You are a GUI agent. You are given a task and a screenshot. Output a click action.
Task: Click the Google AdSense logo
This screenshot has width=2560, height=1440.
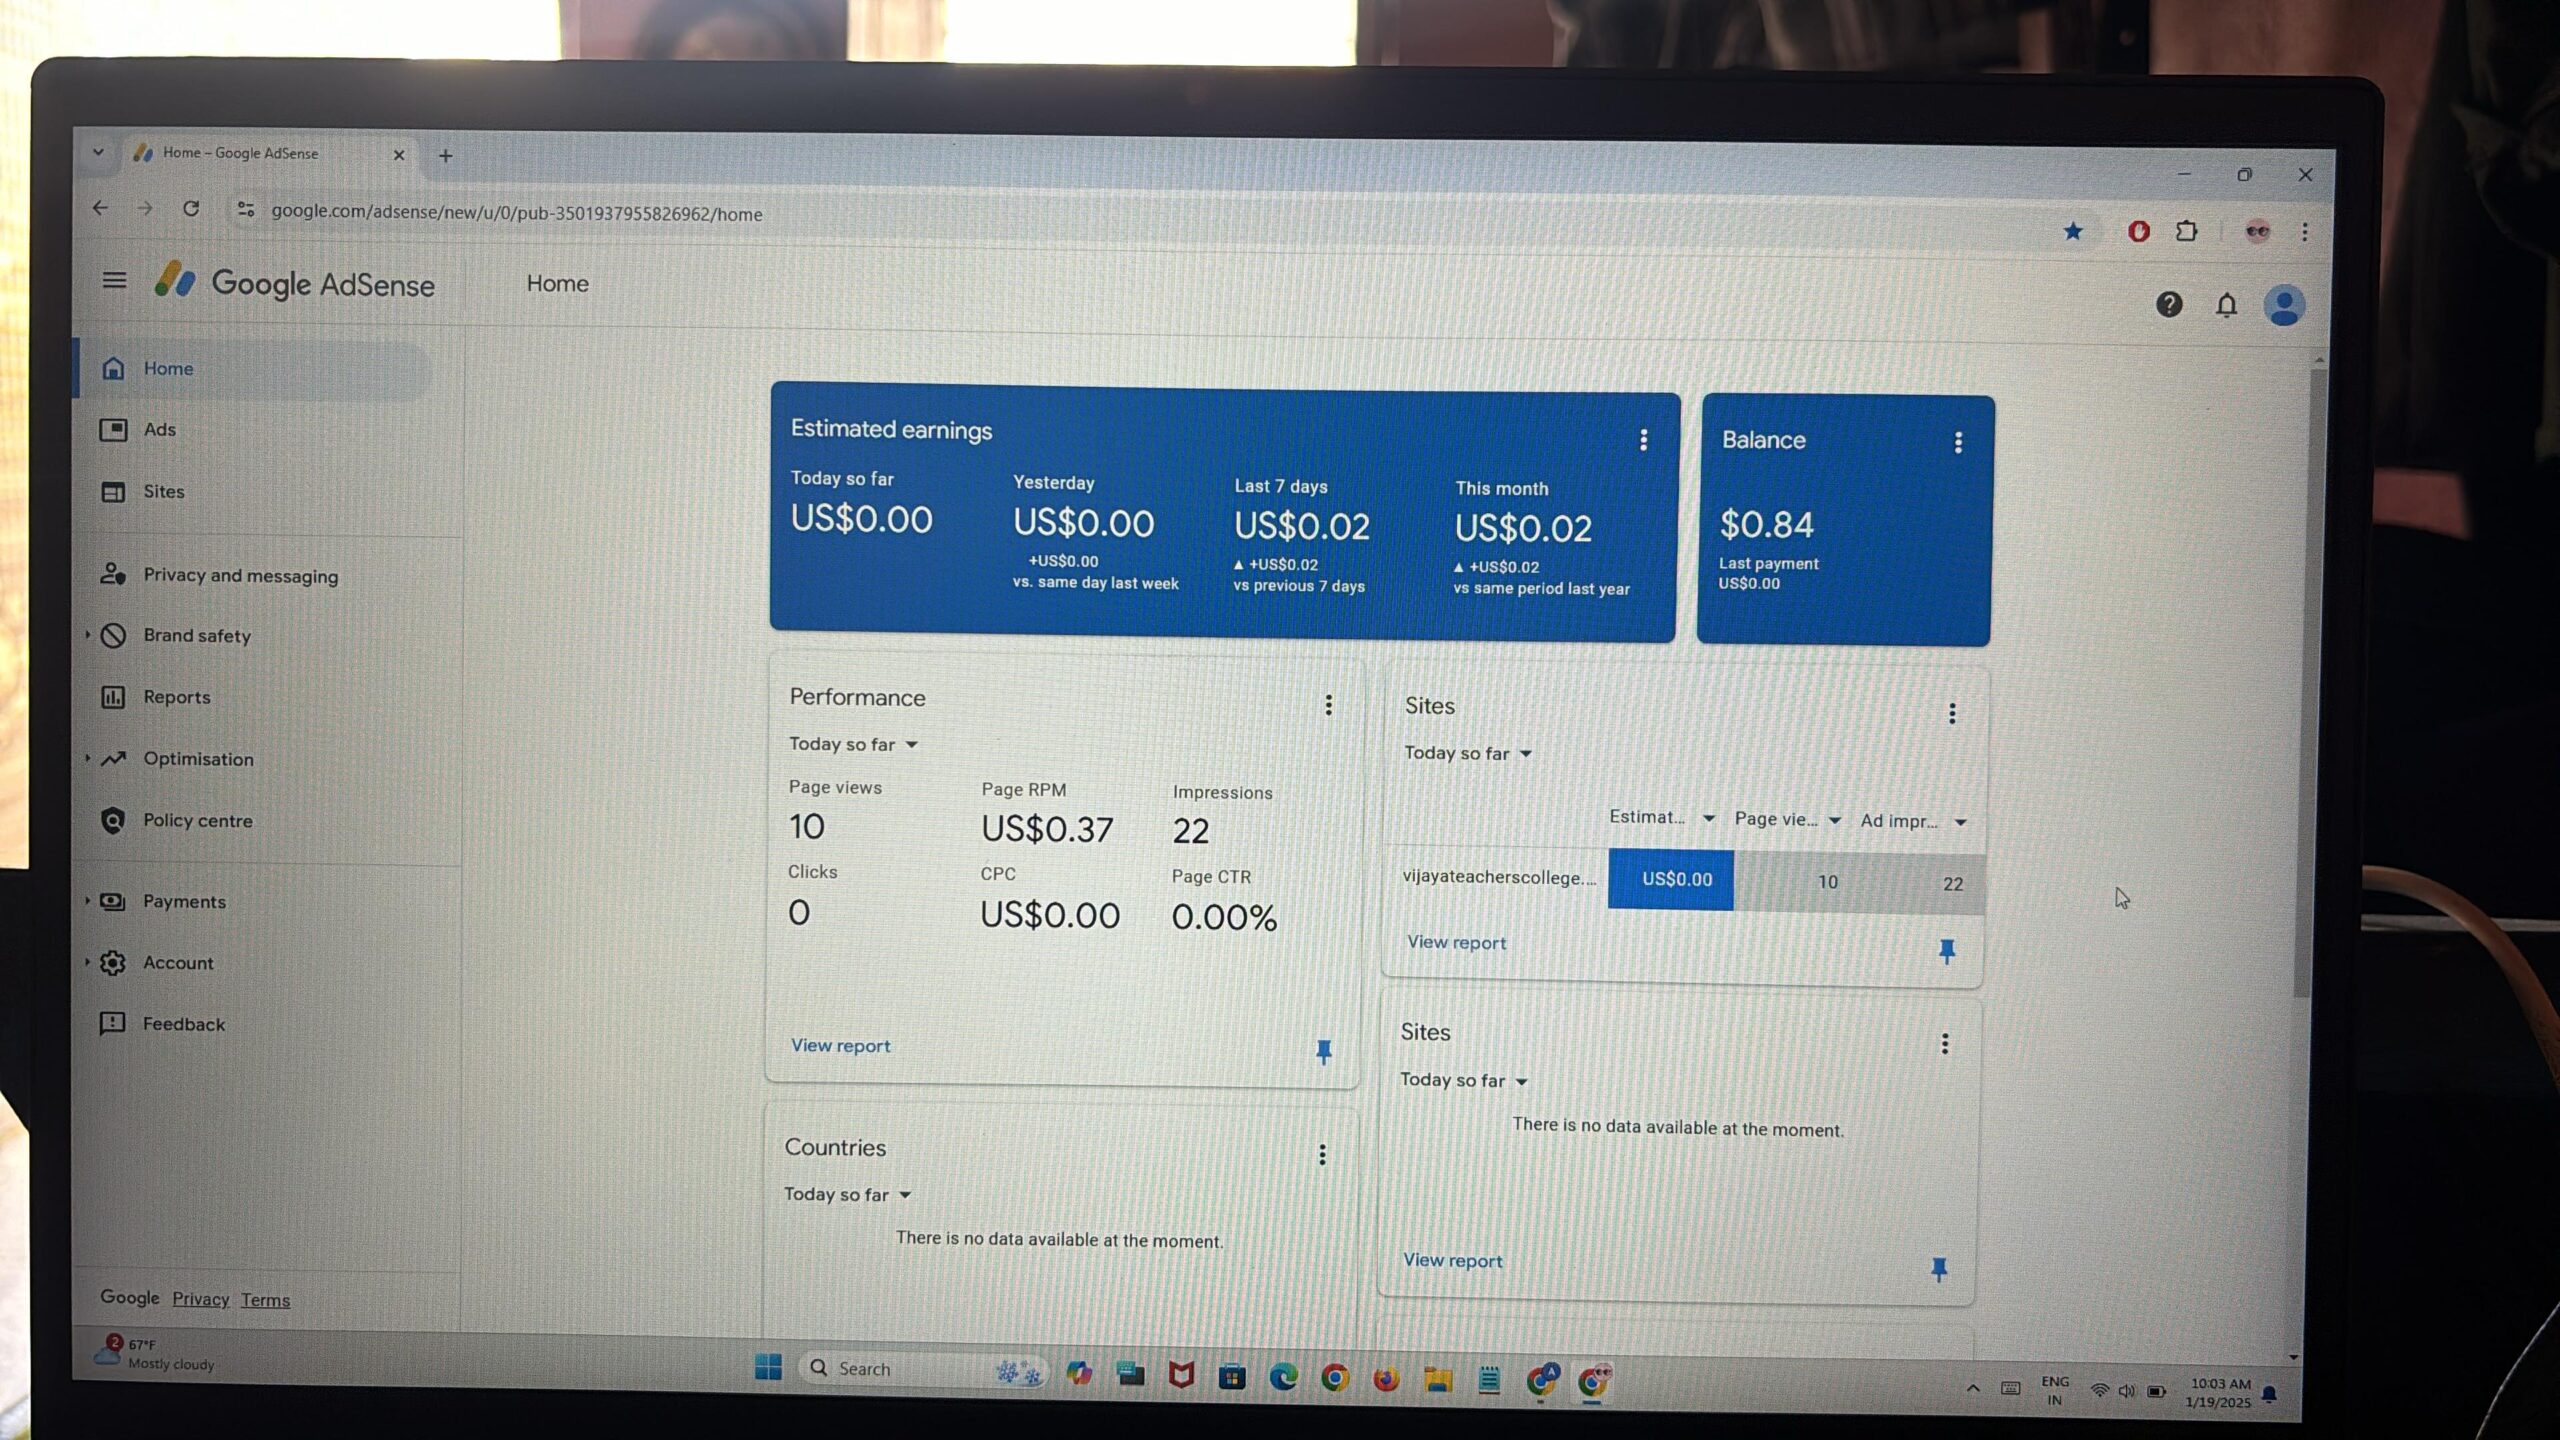294,283
